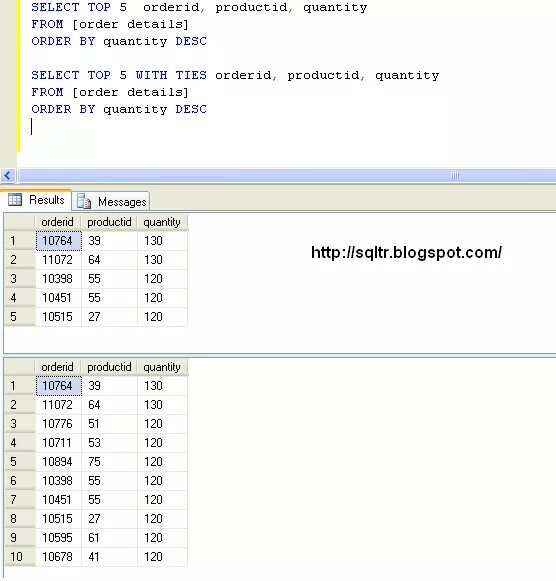
Task: Switch to the Messages tab
Action: click(111, 202)
